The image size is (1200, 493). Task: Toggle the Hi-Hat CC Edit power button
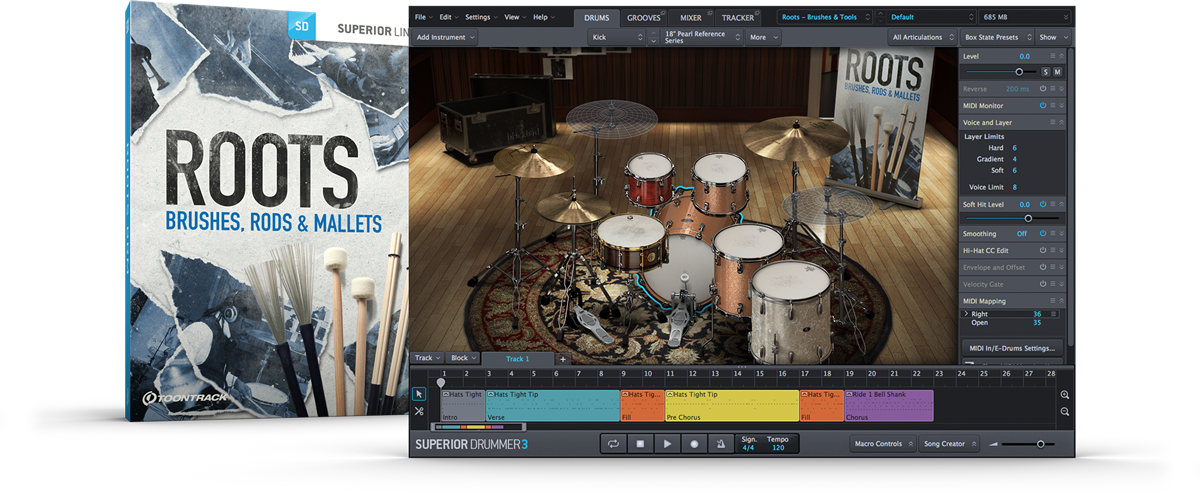coord(1041,250)
